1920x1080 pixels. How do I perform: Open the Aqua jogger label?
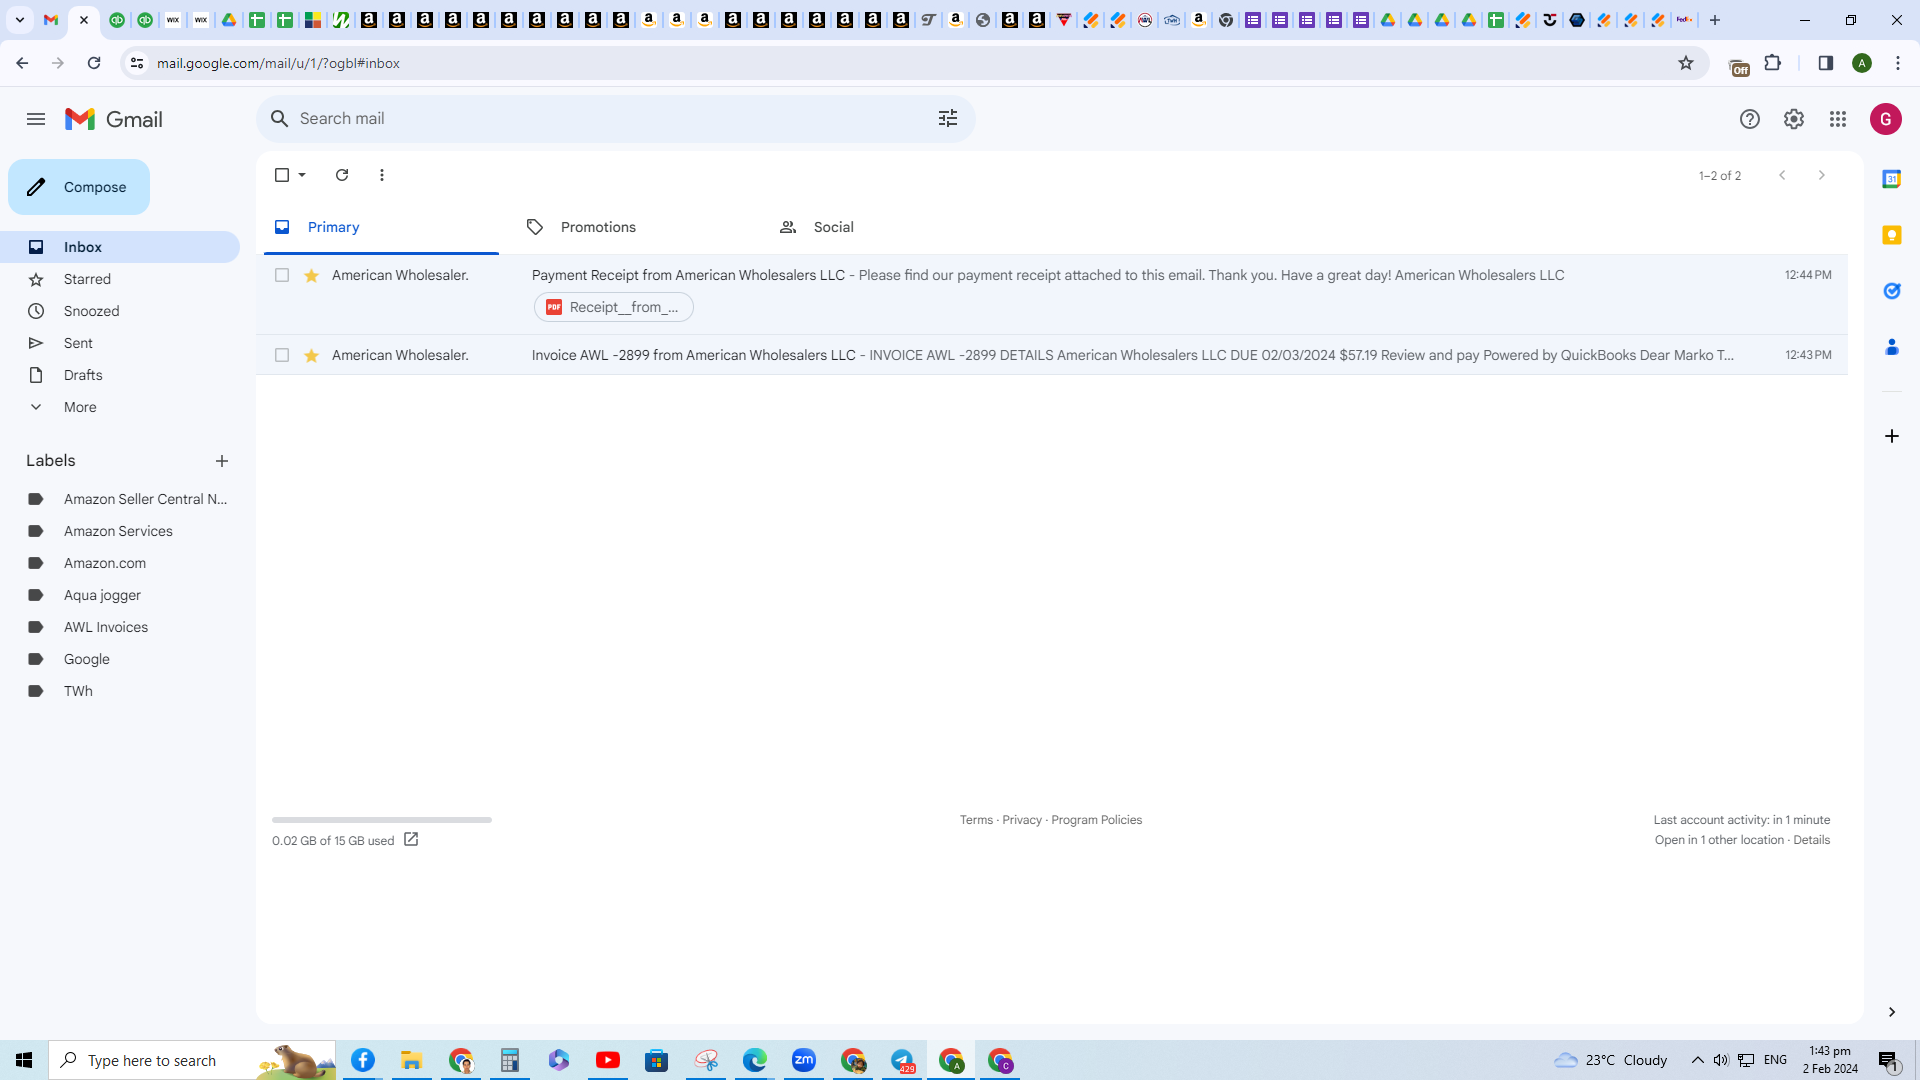click(120, 595)
